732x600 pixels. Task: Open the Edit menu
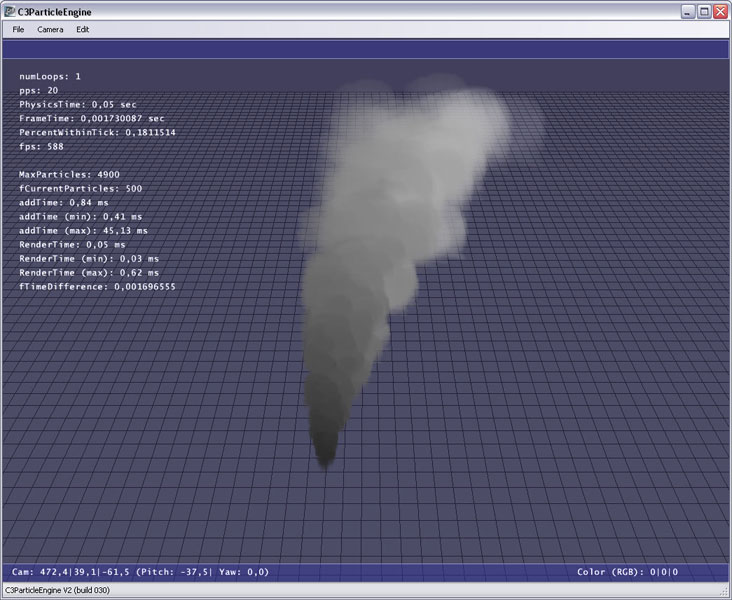[82, 29]
